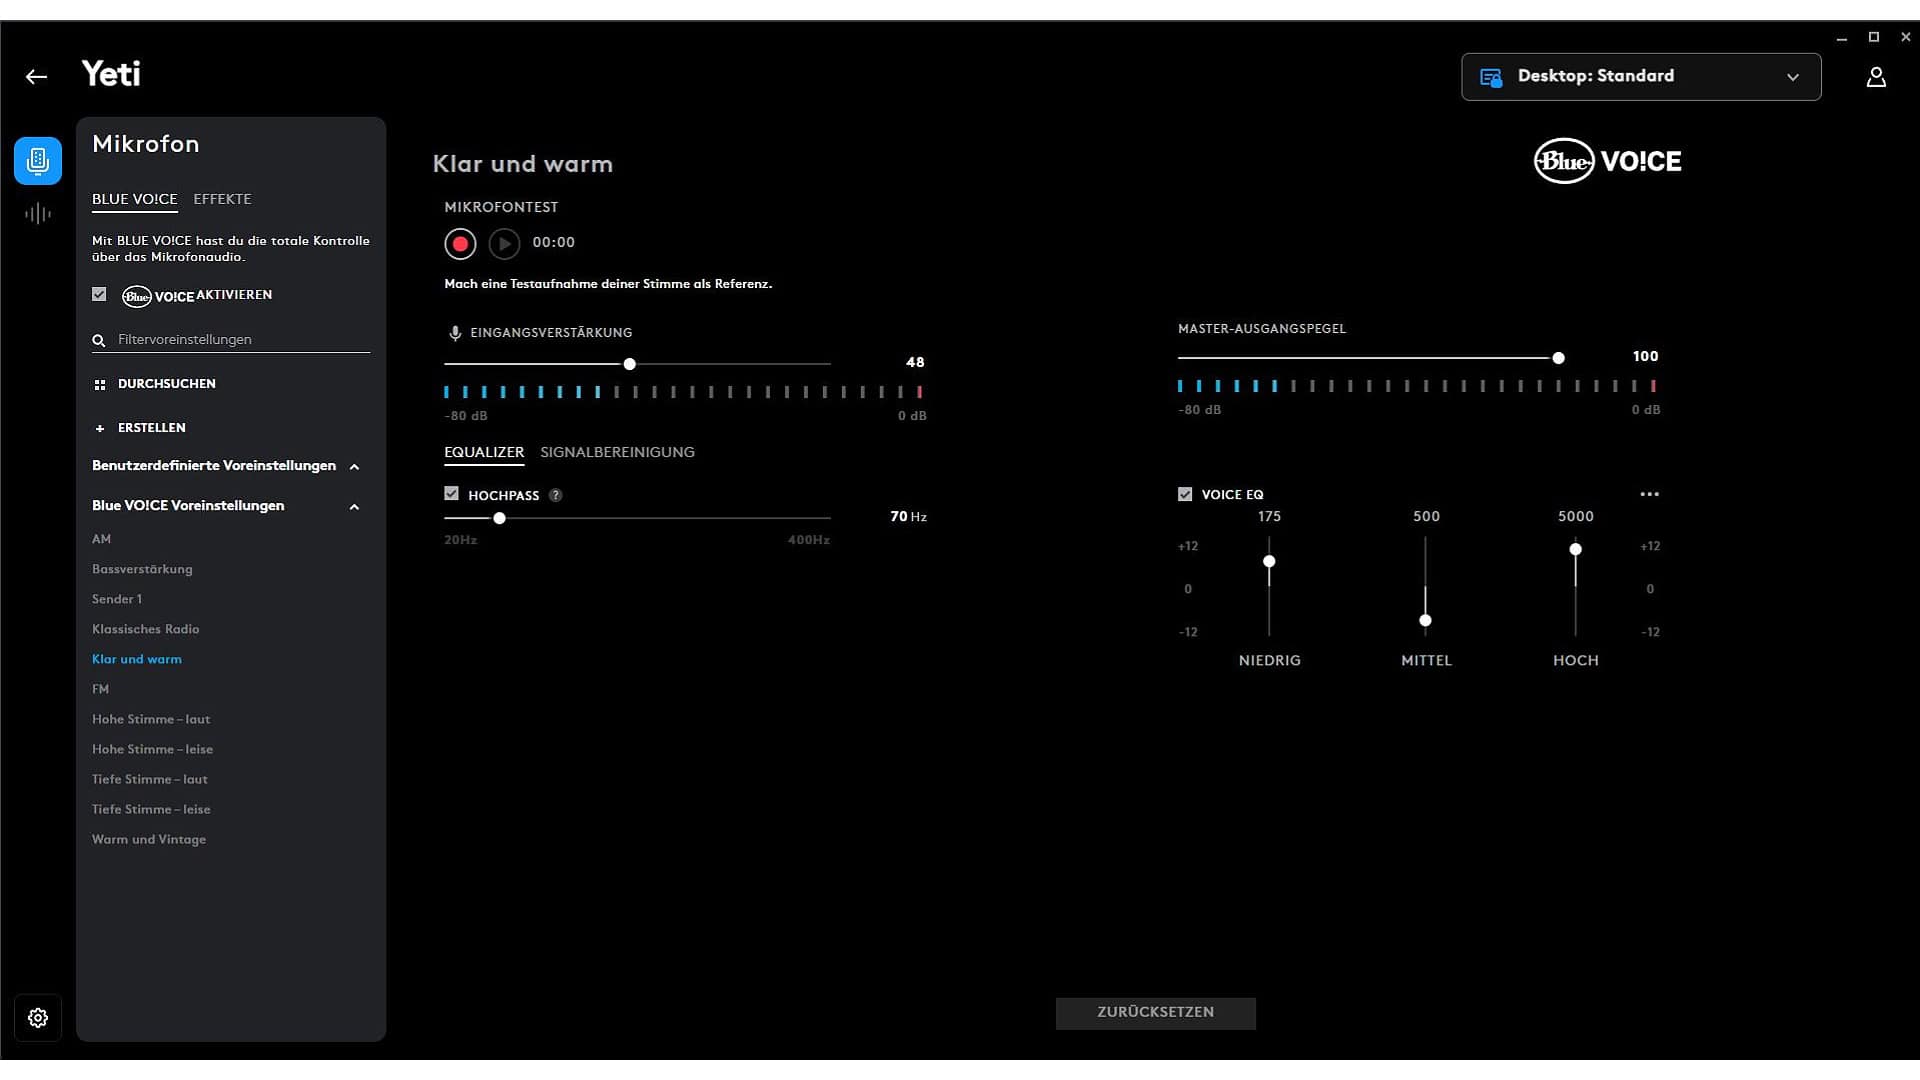Click the input gain value 48
1920x1080 pixels.
click(915, 362)
